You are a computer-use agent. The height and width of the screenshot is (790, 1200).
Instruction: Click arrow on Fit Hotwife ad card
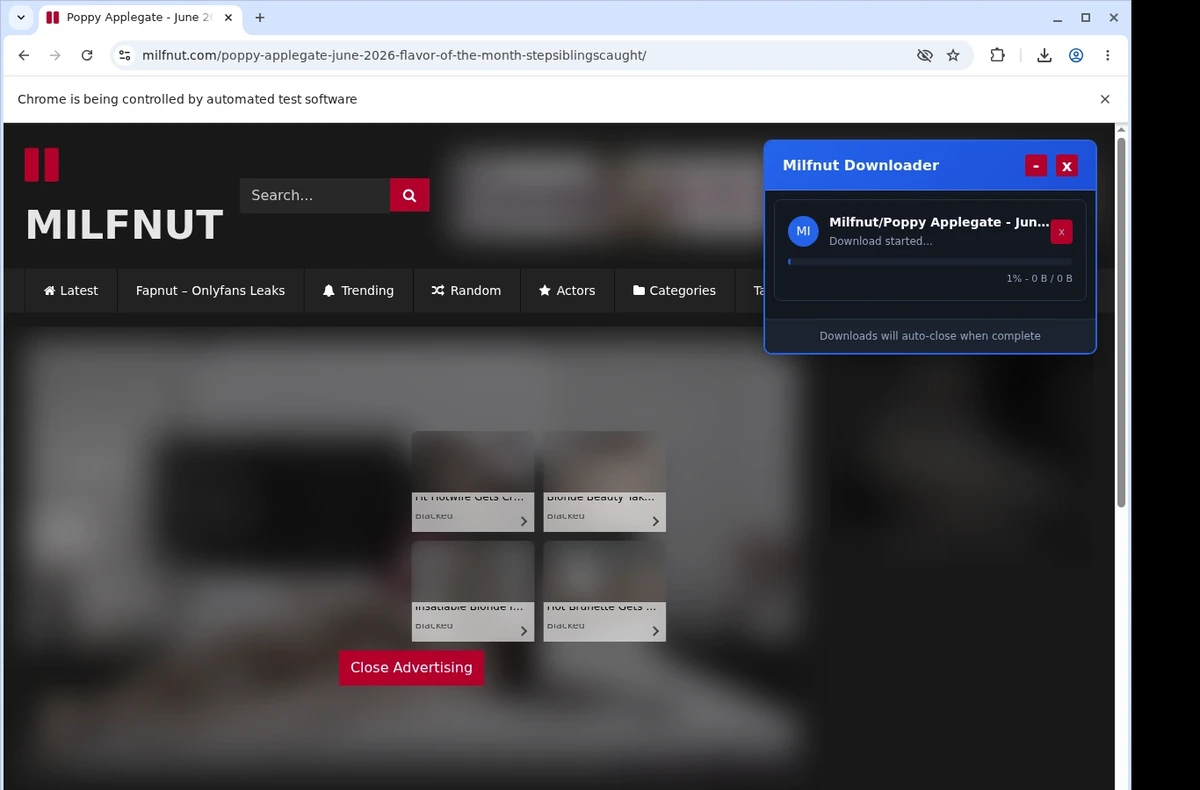(523, 521)
